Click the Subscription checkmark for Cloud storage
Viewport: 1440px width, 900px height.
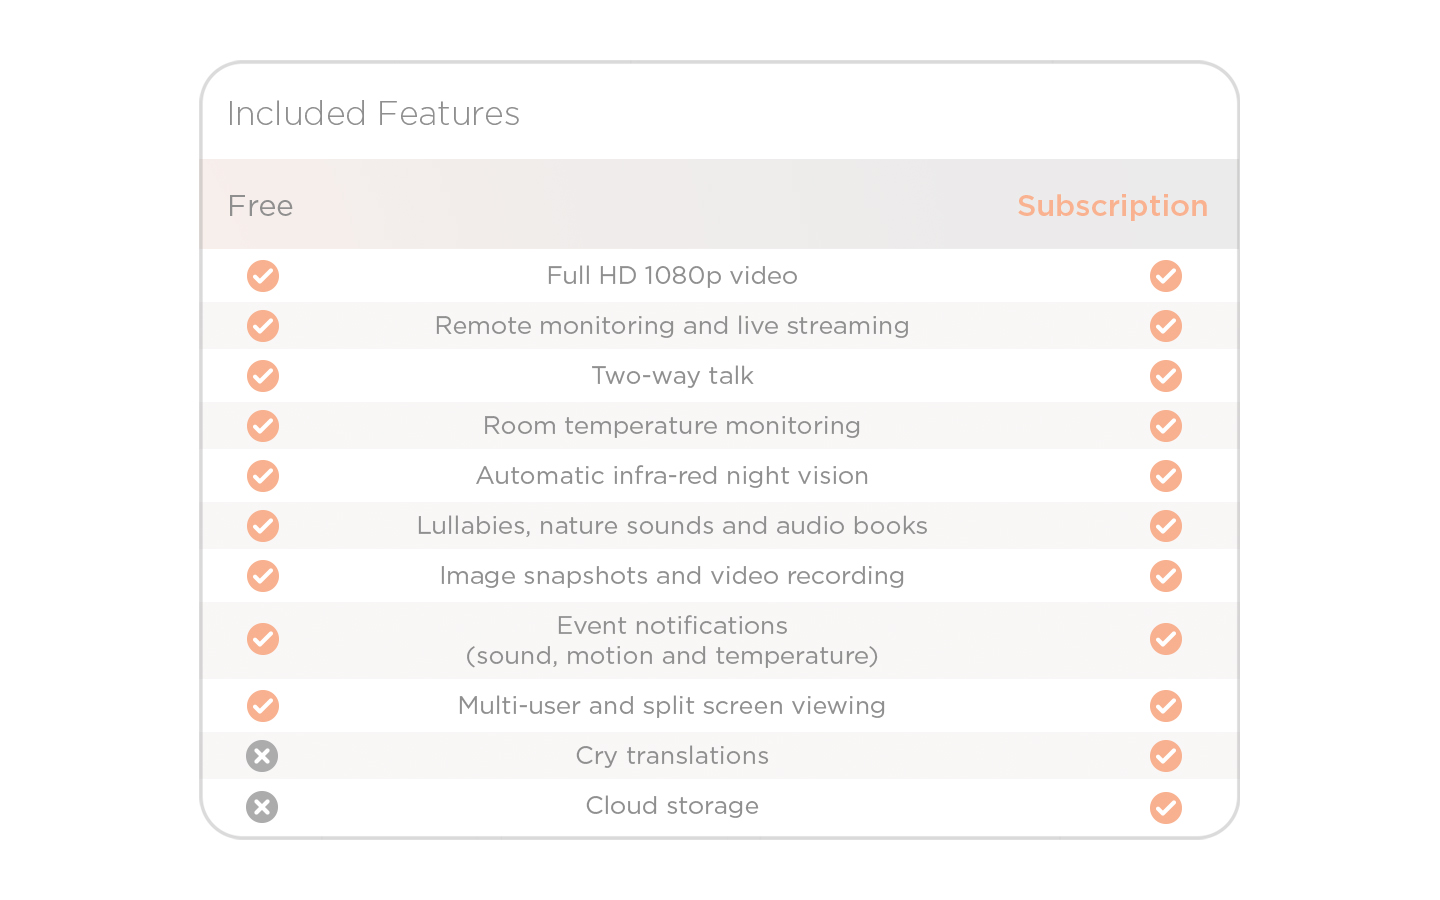(x=1166, y=807)
